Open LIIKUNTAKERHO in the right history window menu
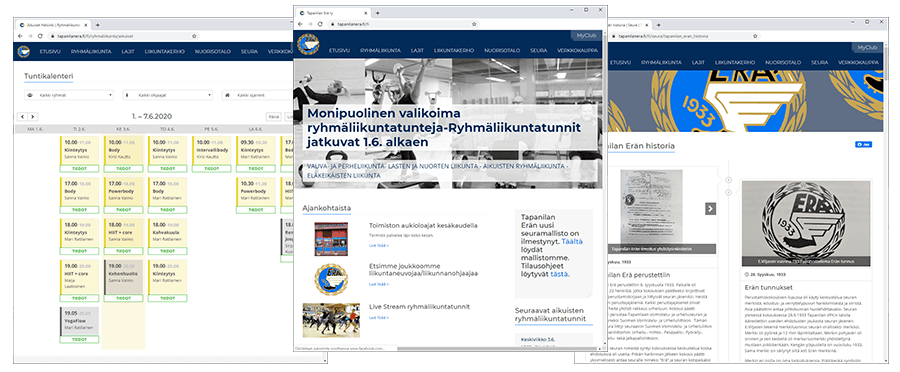 (x=735, y=62)
